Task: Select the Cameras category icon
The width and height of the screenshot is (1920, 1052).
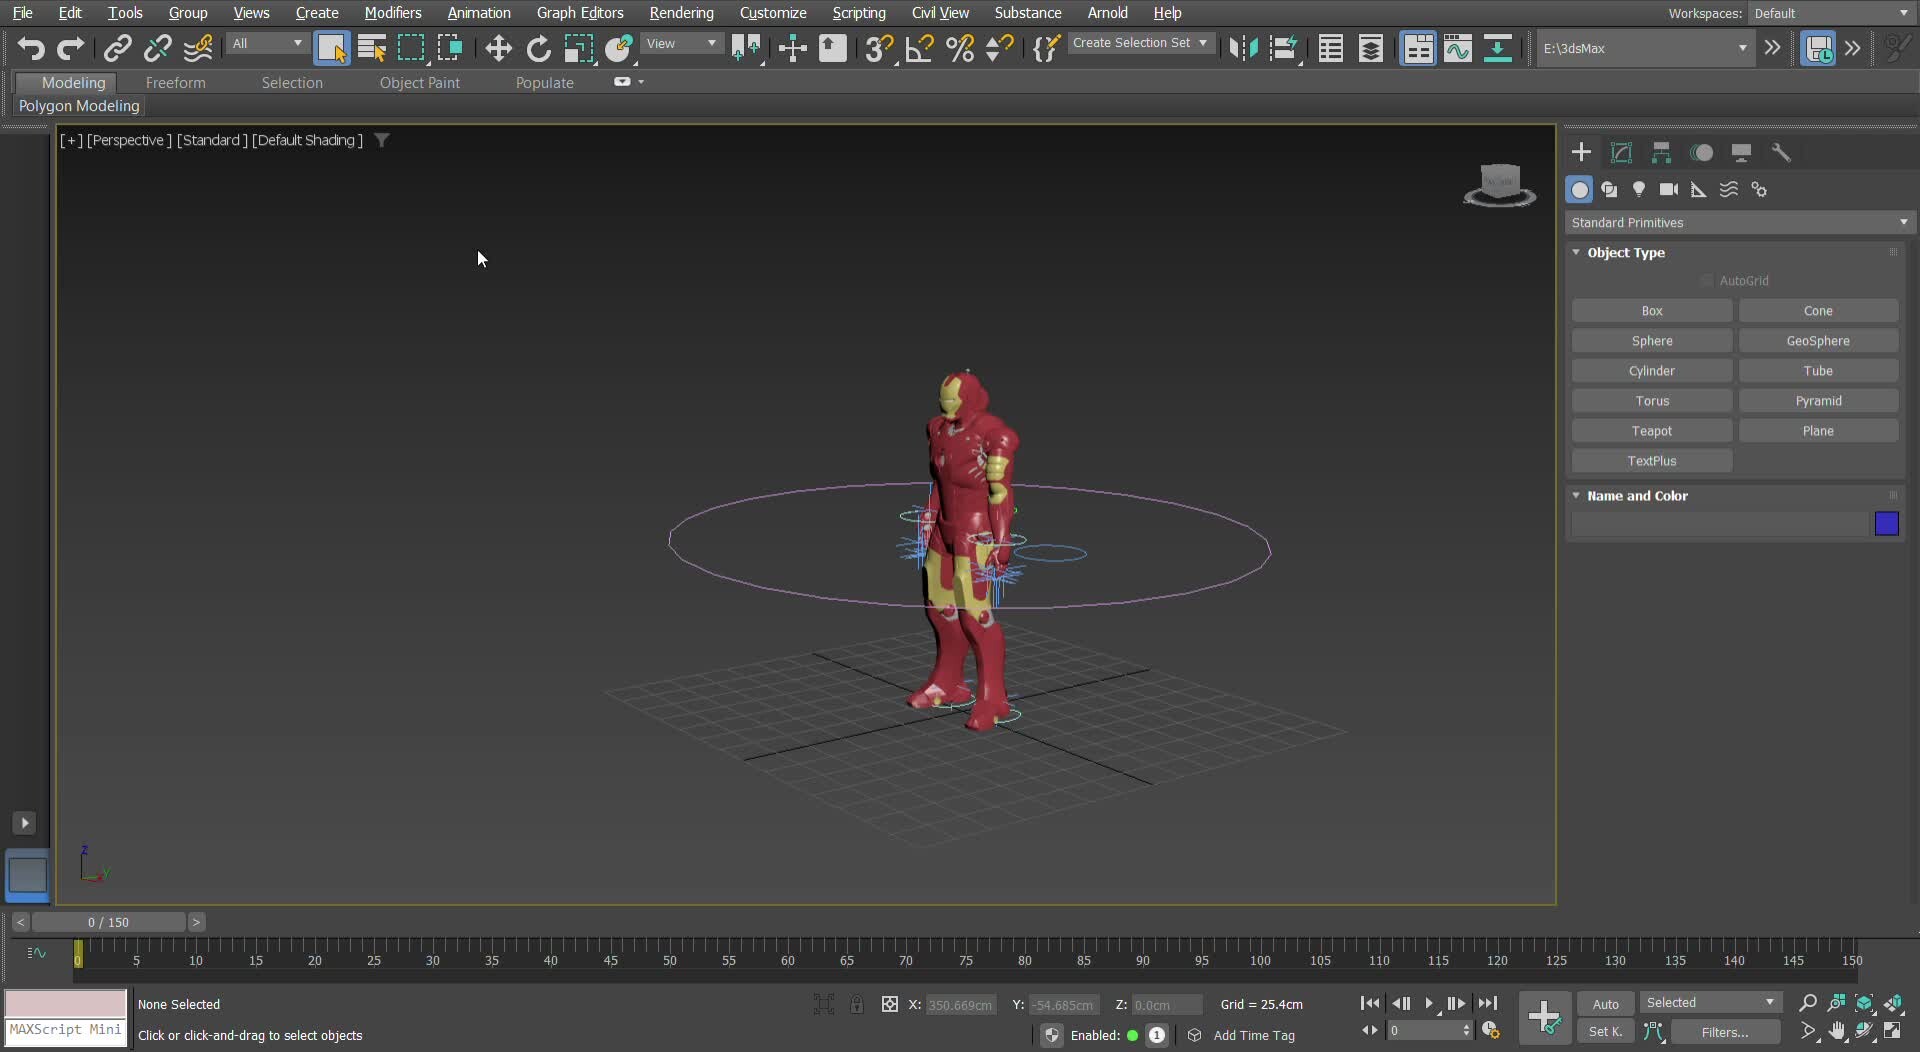Action: click(x=1668, y=190)
